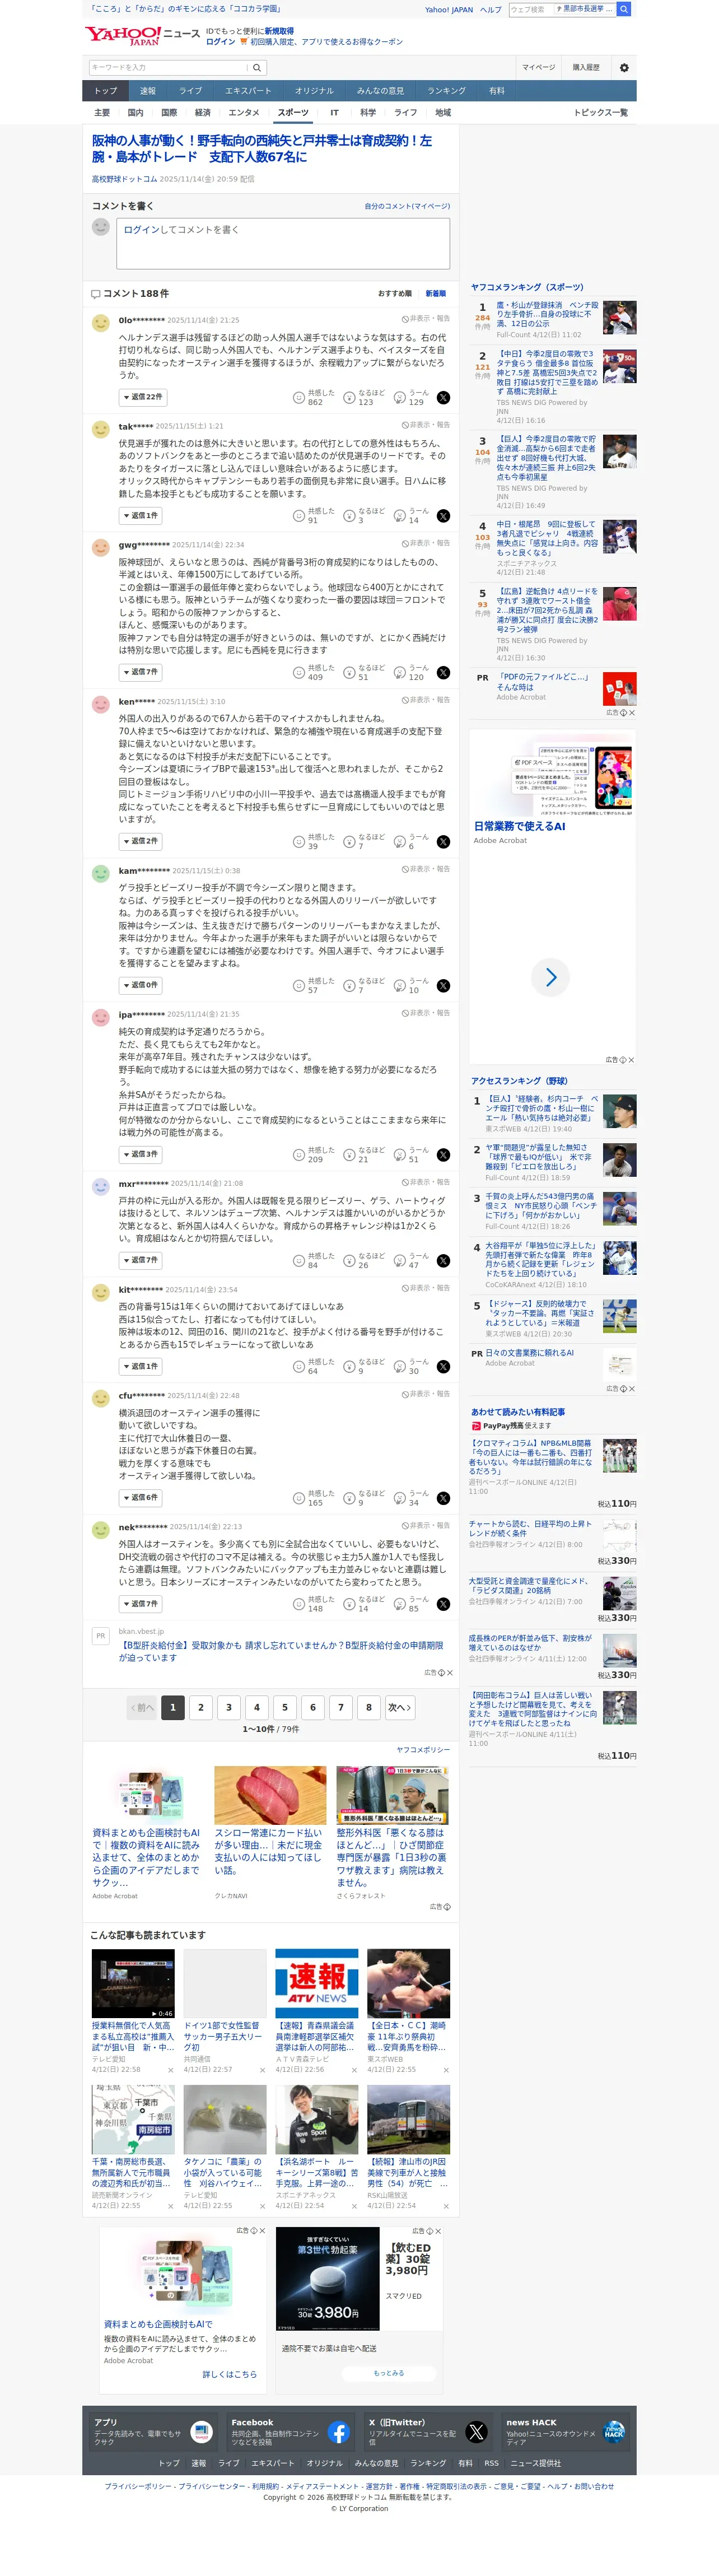719x2576 pixels.
Task: Switch to エキスパート tab in top navigation
Action: click(x=248, y=91)
